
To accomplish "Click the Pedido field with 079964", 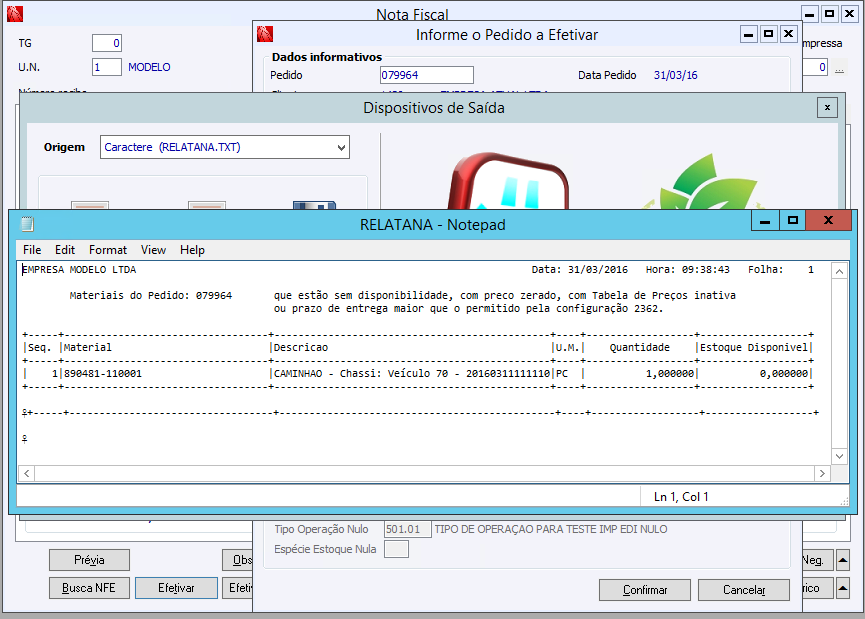I will [426, 75].
